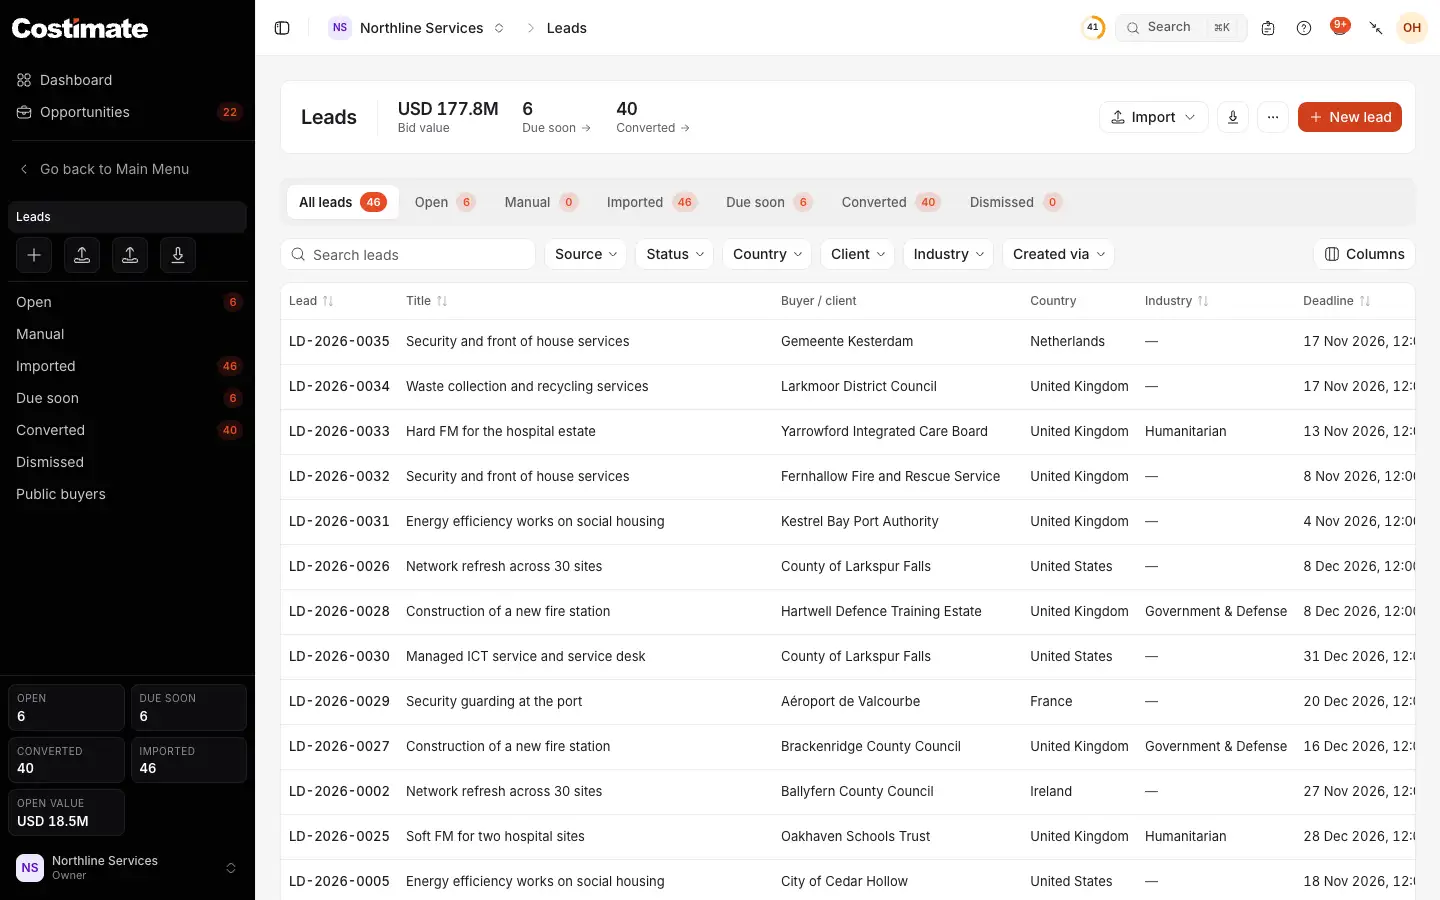Open the Status filter dropdown

click(675, 254)
